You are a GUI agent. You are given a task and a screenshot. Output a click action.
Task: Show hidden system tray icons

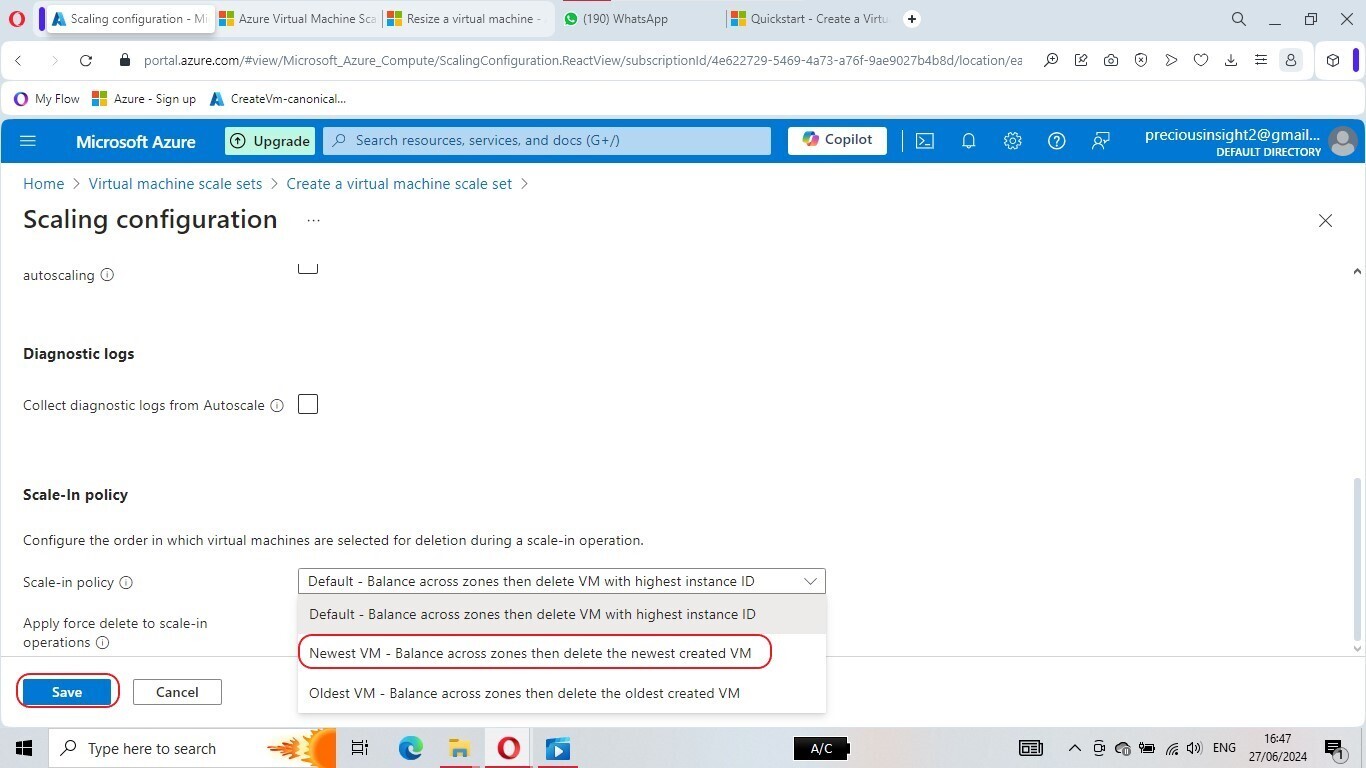click(1075, 748)
